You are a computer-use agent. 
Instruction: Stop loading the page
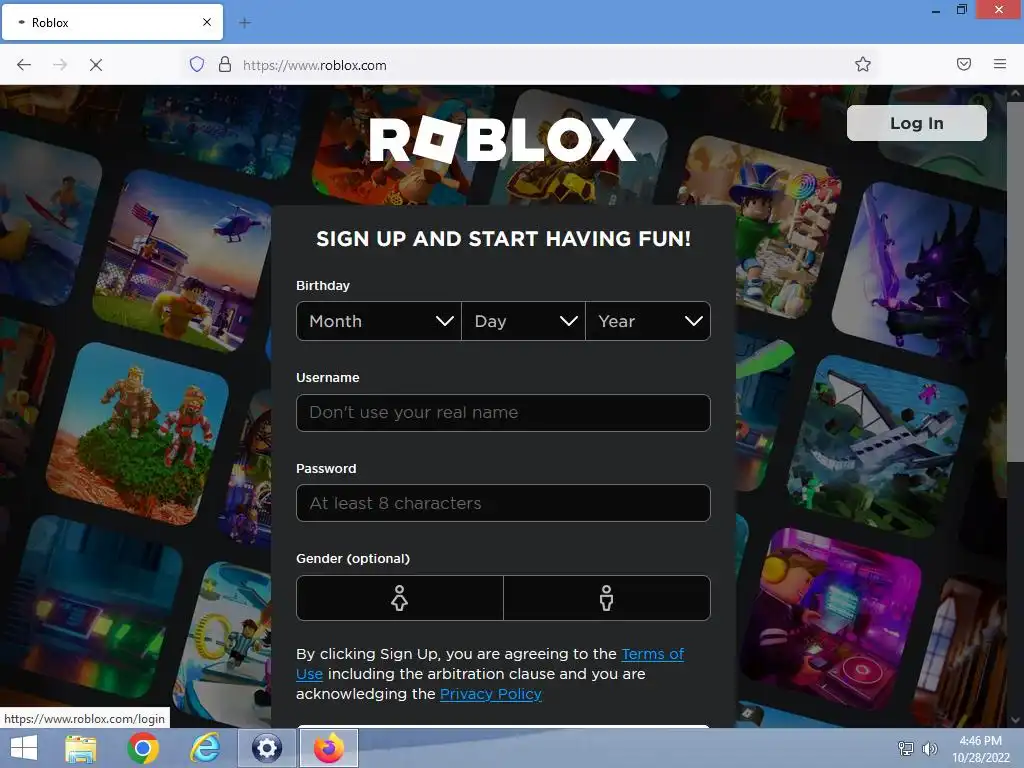pyautogui.click(x=96, y=65)
